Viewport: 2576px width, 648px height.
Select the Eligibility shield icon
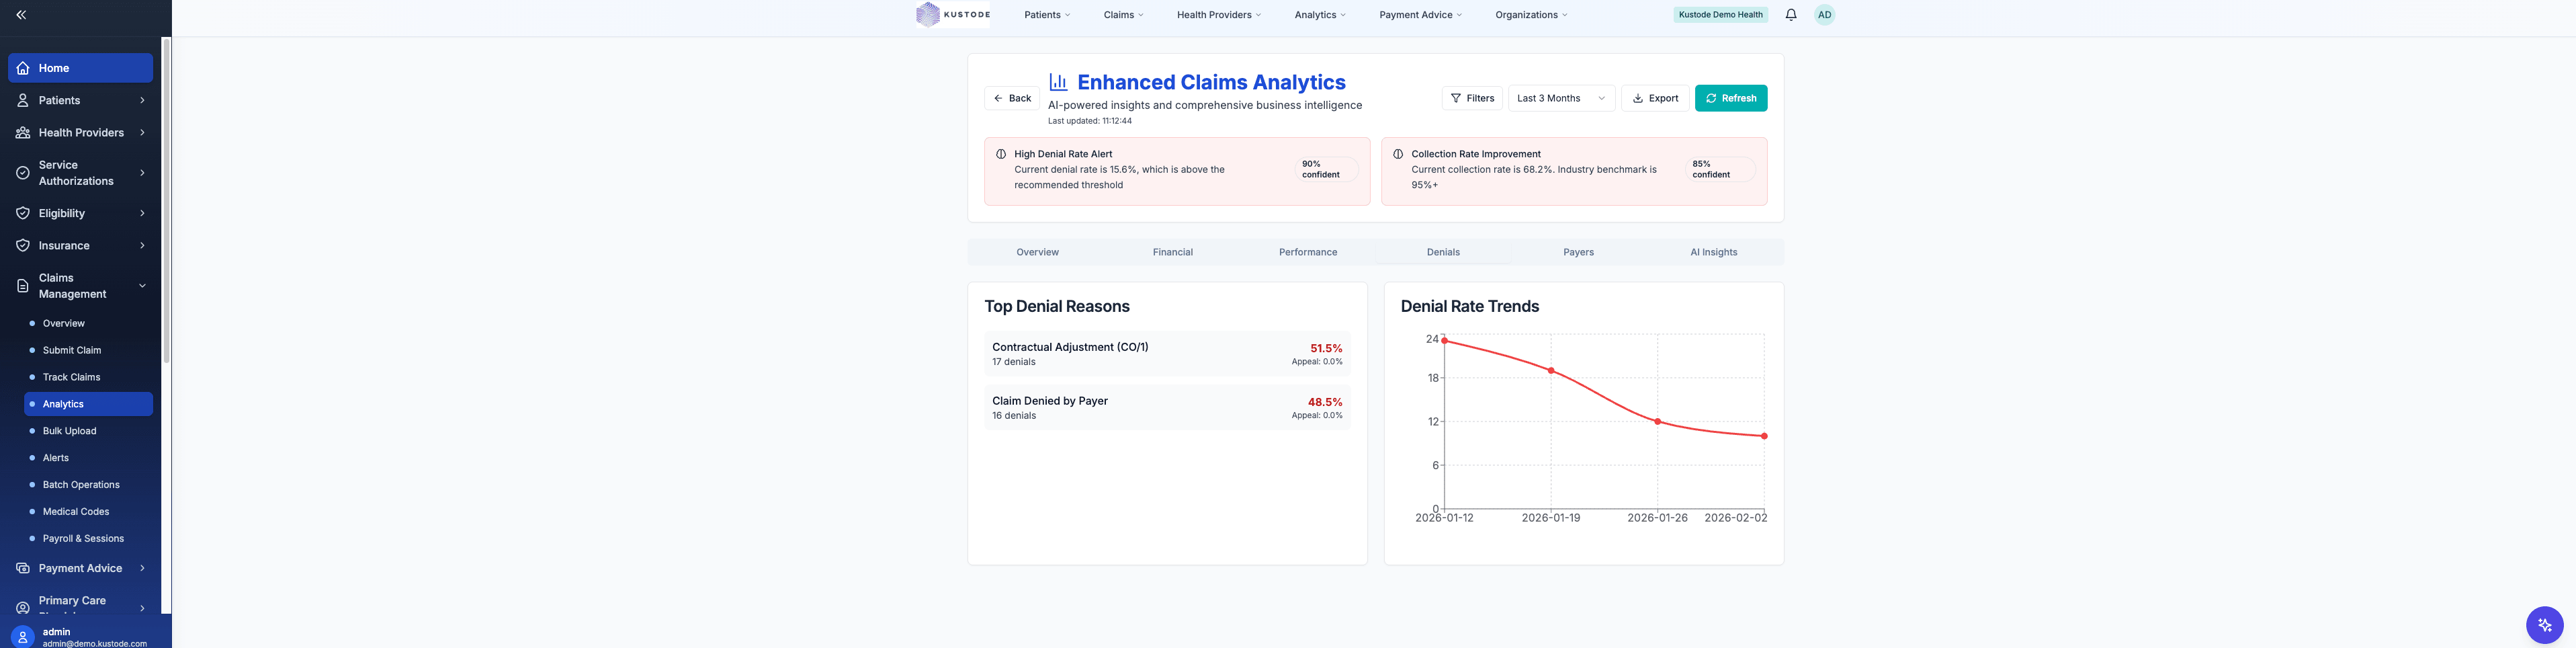tap(23, 213)
